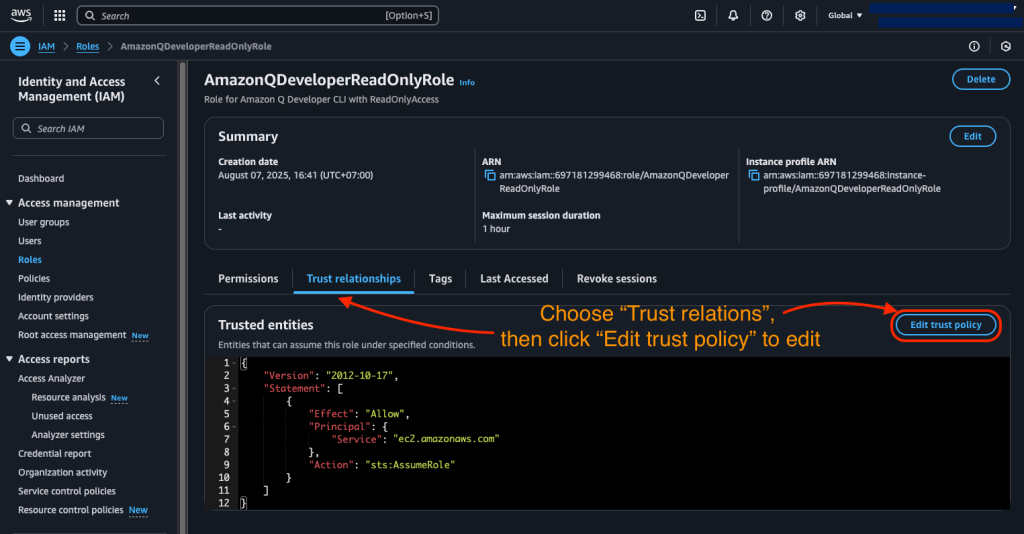Open Identity providers in the sidebar
The height and width of the screenshot is (534, 1024).
coord(56,297)
